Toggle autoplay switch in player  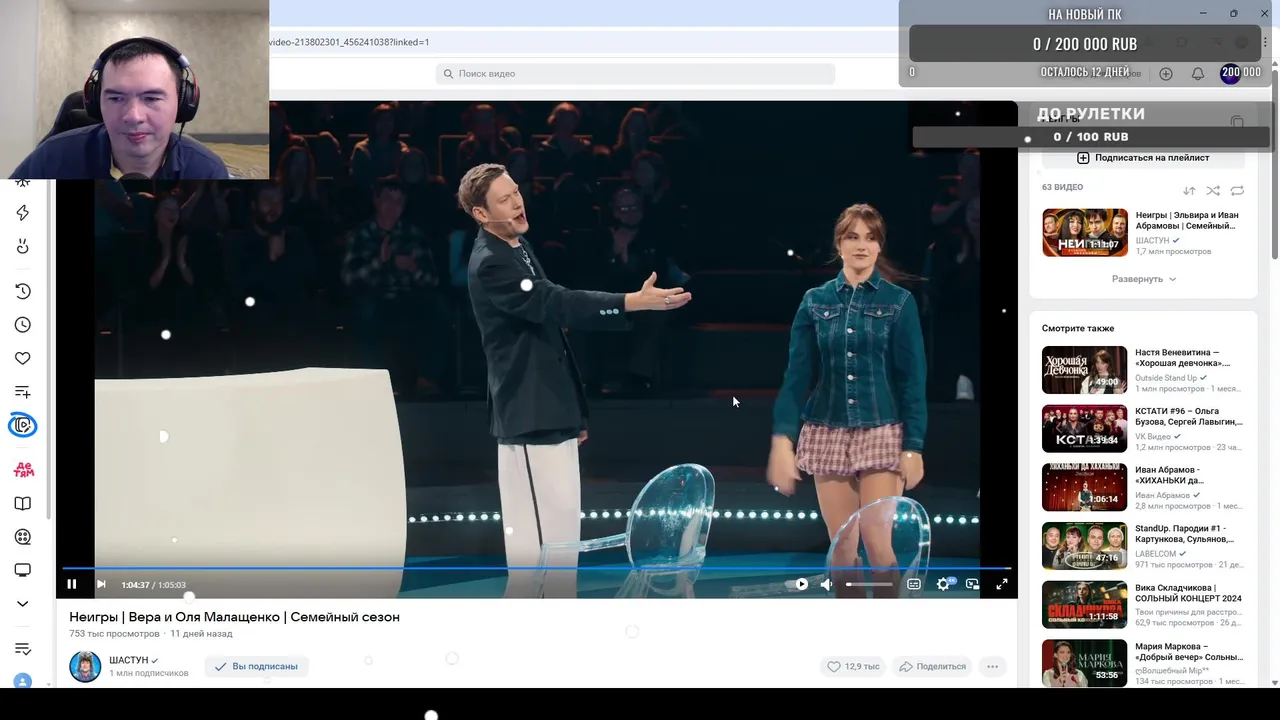pyautogui.click(x=801, y=584)
